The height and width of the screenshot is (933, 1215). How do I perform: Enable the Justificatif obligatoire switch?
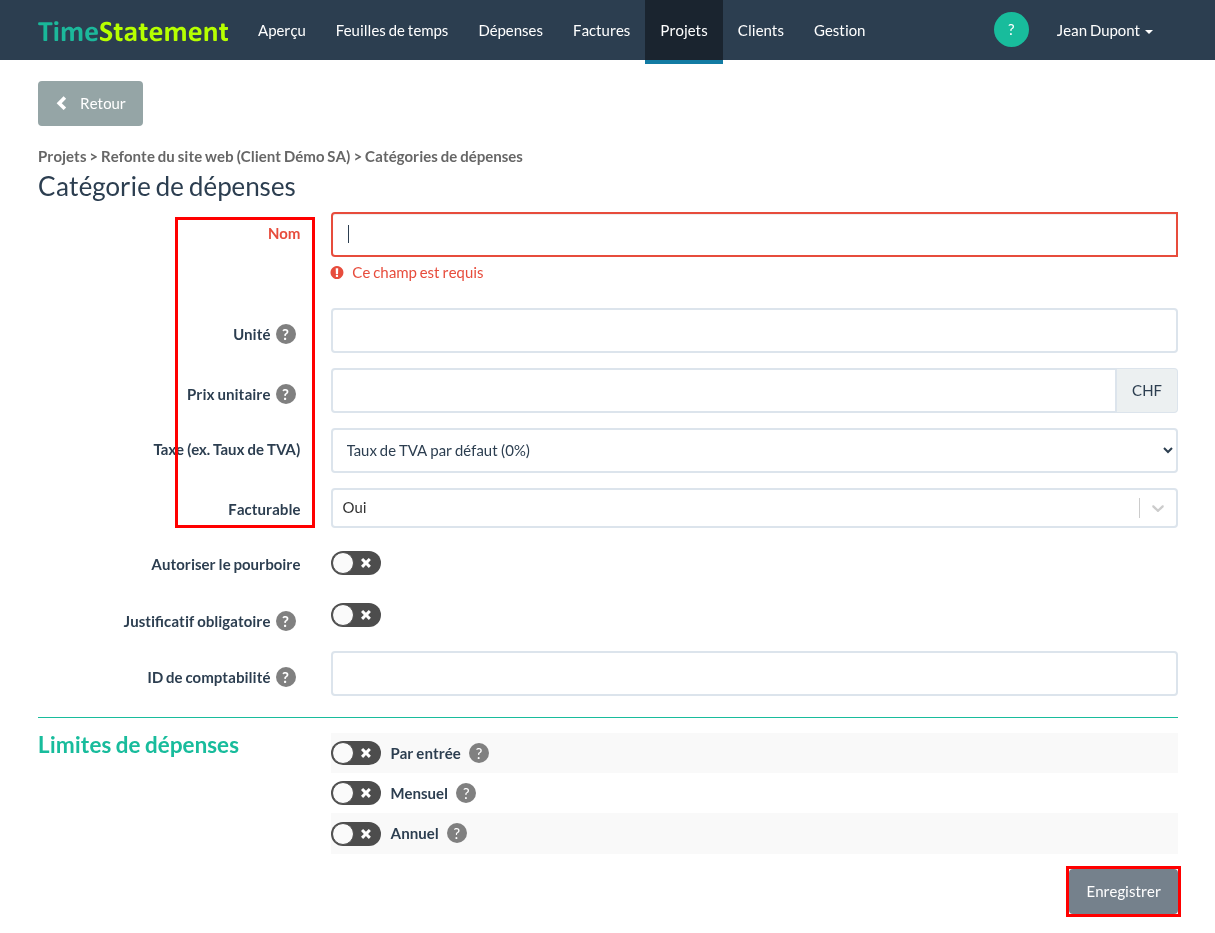point(356,614)
